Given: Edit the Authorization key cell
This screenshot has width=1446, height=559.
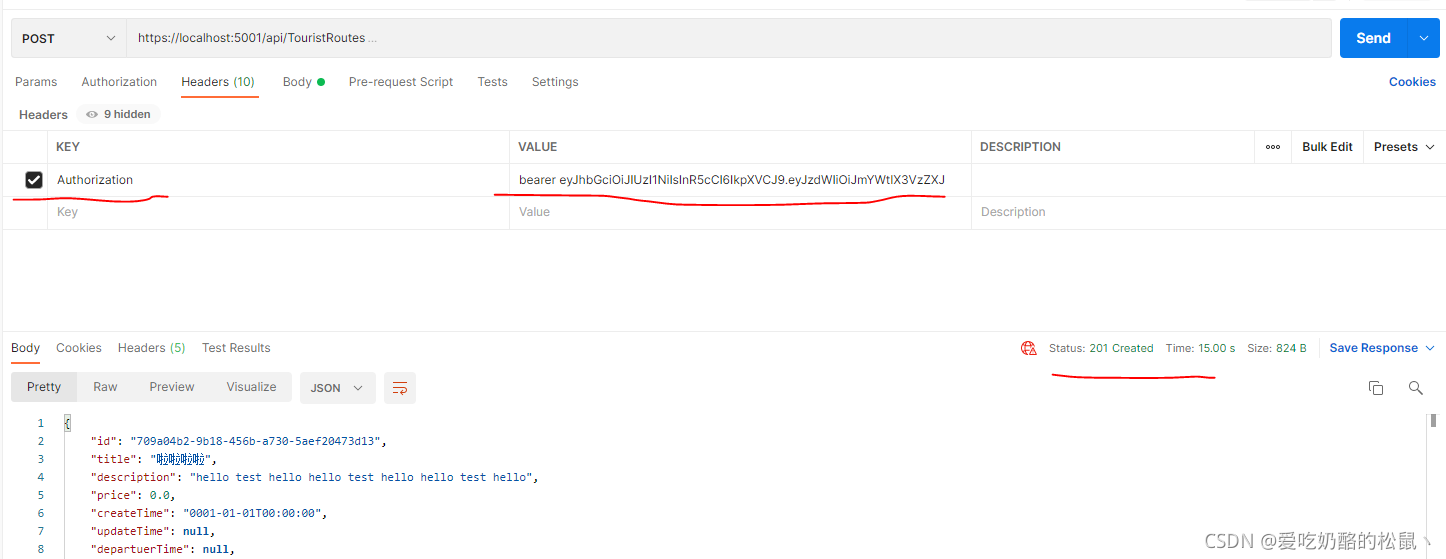Looking at the screenshot, I should [279, 180].
